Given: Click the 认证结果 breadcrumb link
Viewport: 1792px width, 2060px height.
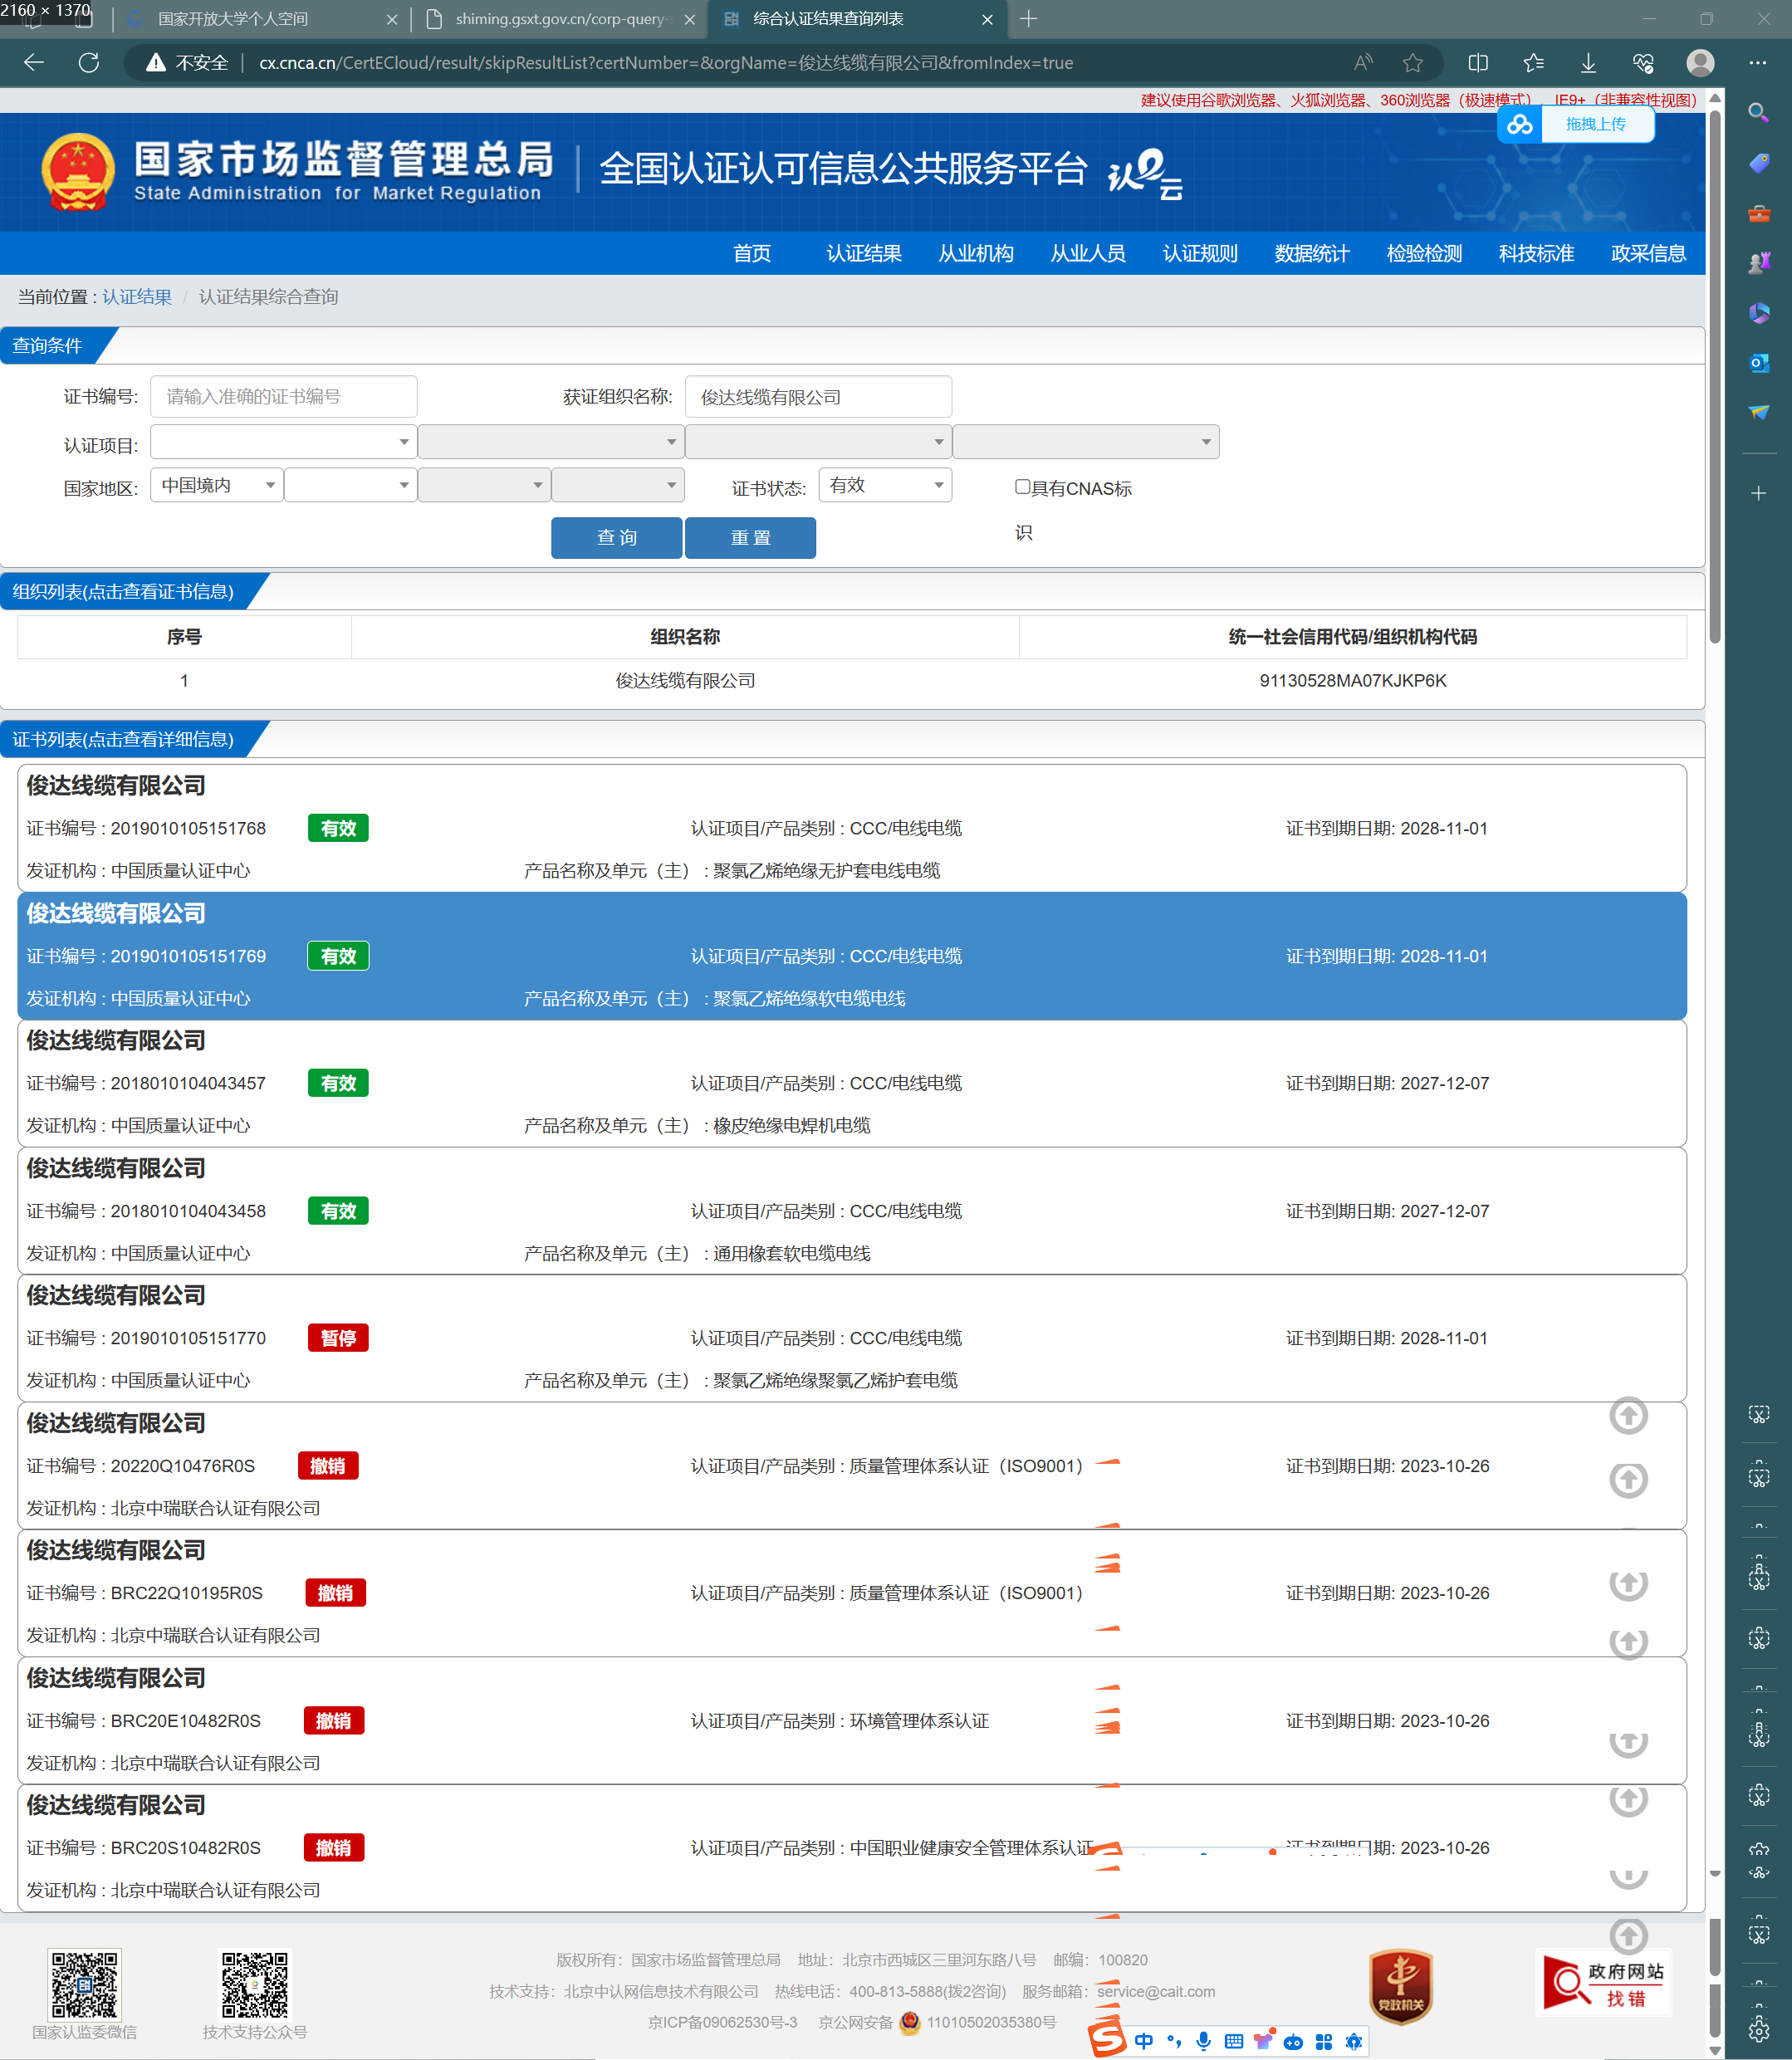Looking at the screenshot, I should click(x=137, y=297).
